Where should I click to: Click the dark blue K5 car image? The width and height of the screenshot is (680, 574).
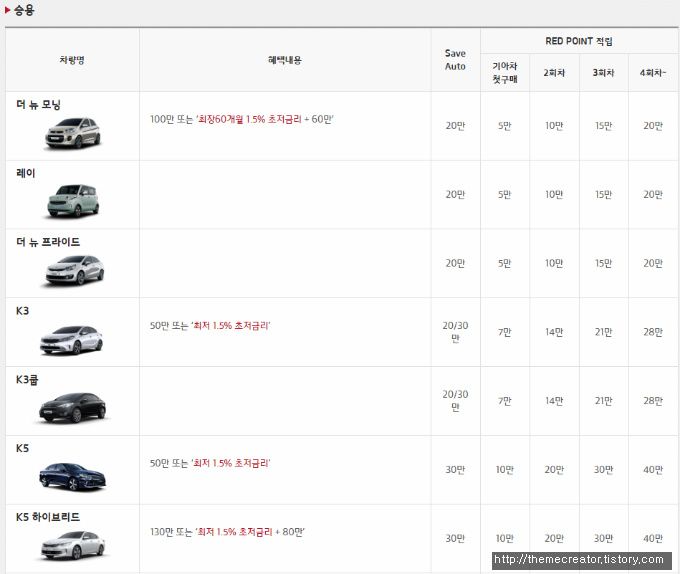pyautogui.click(x=72, y=476)
